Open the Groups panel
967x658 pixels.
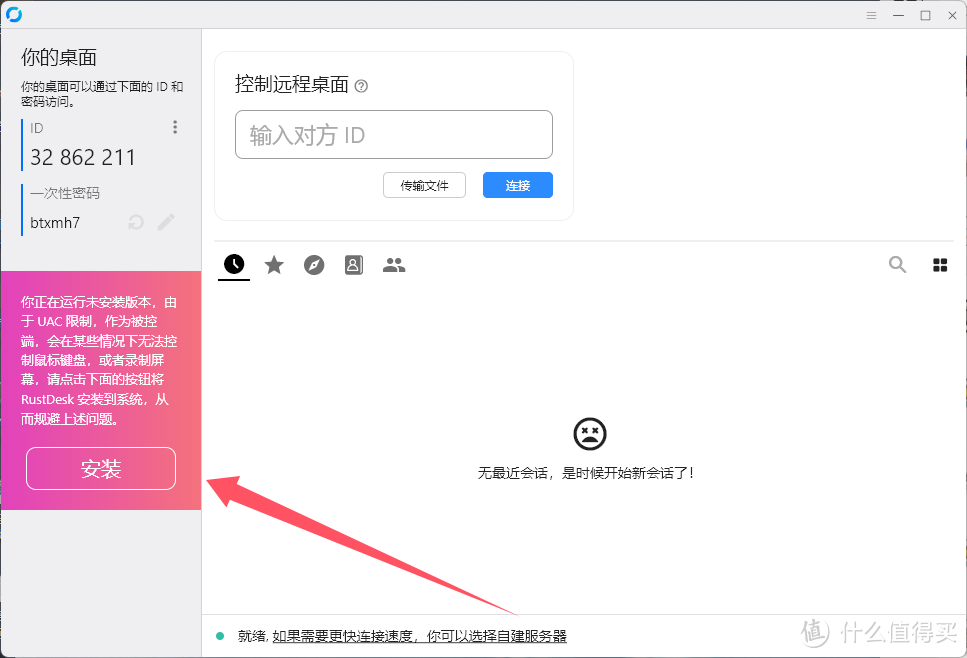393,264
